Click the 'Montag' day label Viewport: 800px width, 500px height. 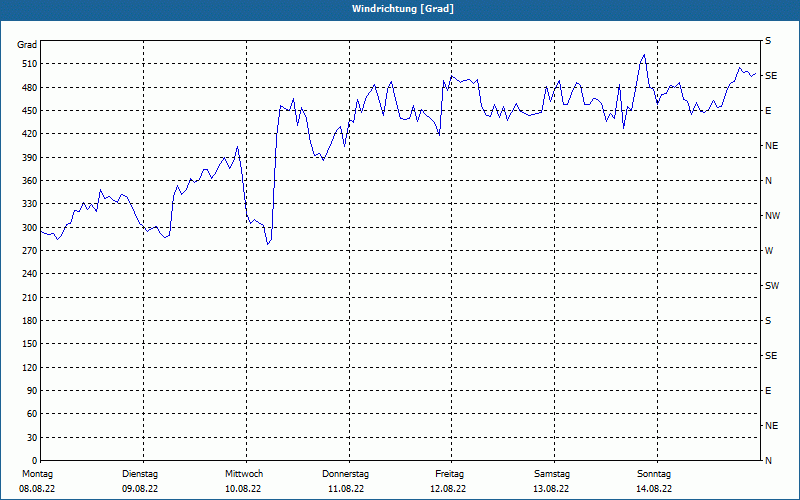(x=37, y=474)
